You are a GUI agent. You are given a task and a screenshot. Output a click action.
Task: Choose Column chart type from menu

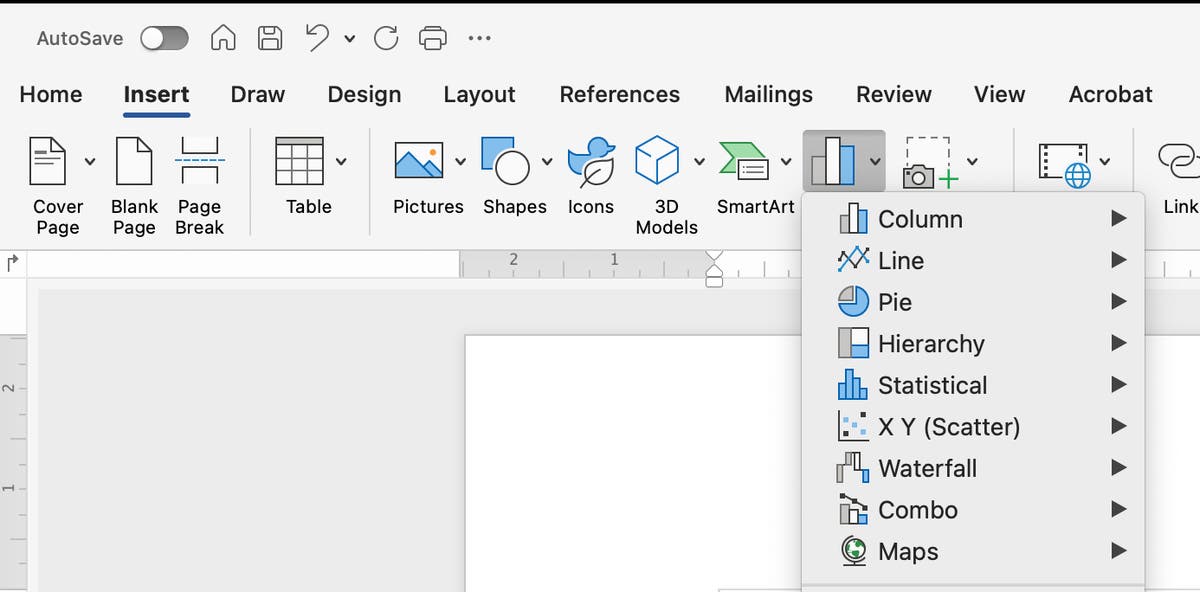point(973,219)
